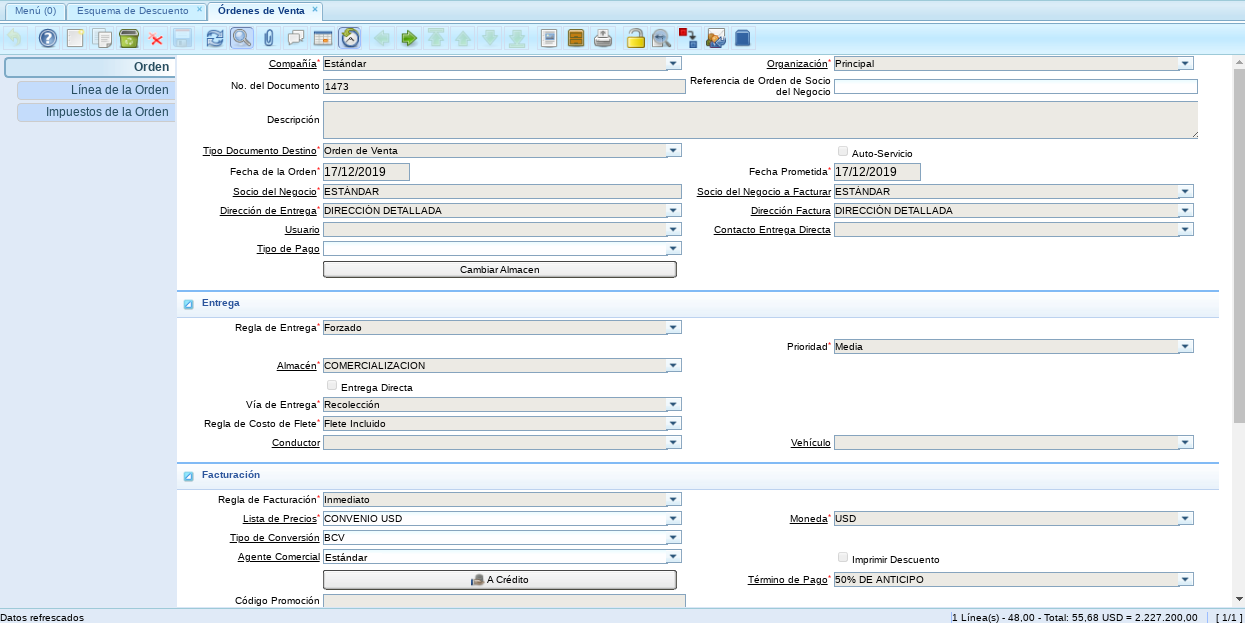Collapse the Entrega section
This screenshot has height=623, width=1245.
(188, 303)
